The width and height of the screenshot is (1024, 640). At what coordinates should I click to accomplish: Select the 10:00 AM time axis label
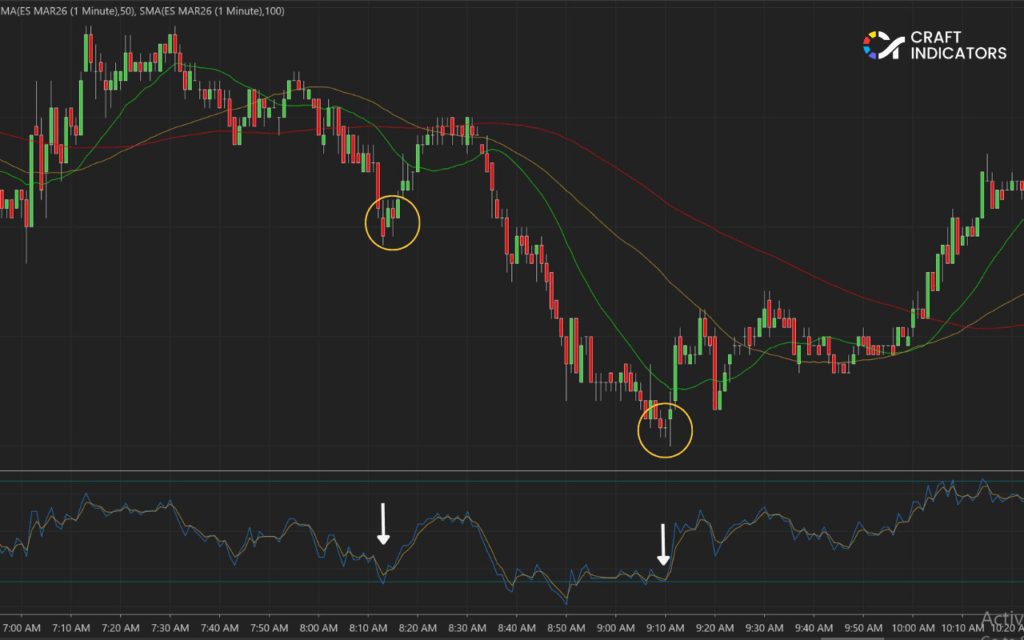913,628
